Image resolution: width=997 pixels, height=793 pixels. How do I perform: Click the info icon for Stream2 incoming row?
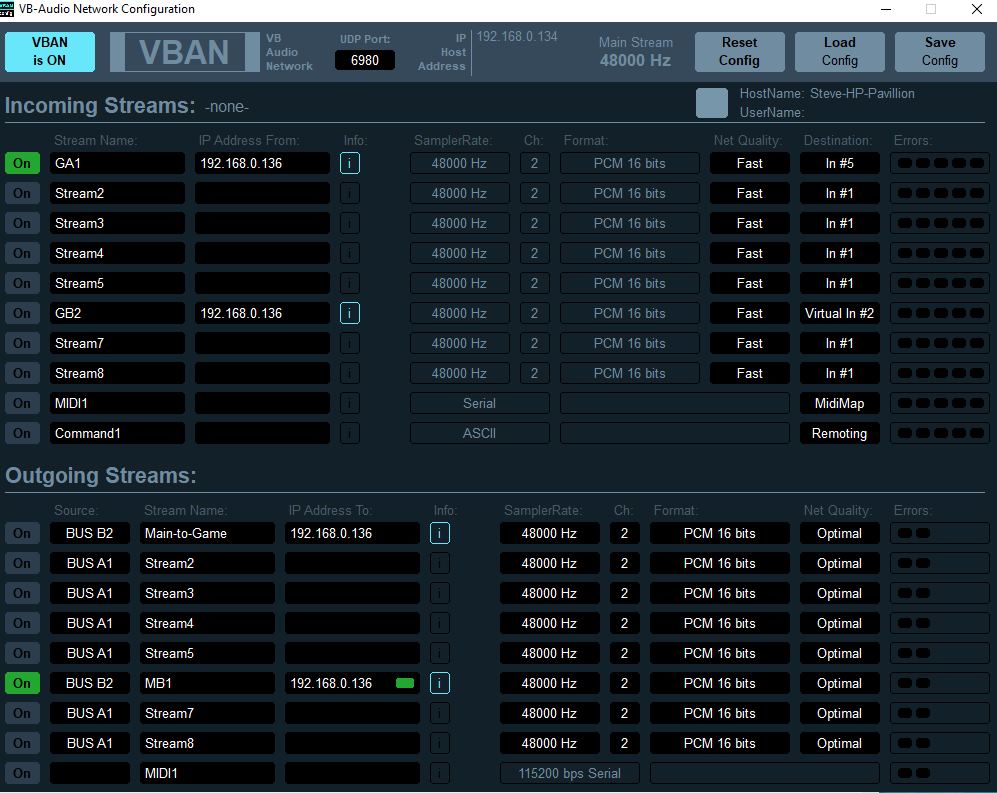coord(350,193)
